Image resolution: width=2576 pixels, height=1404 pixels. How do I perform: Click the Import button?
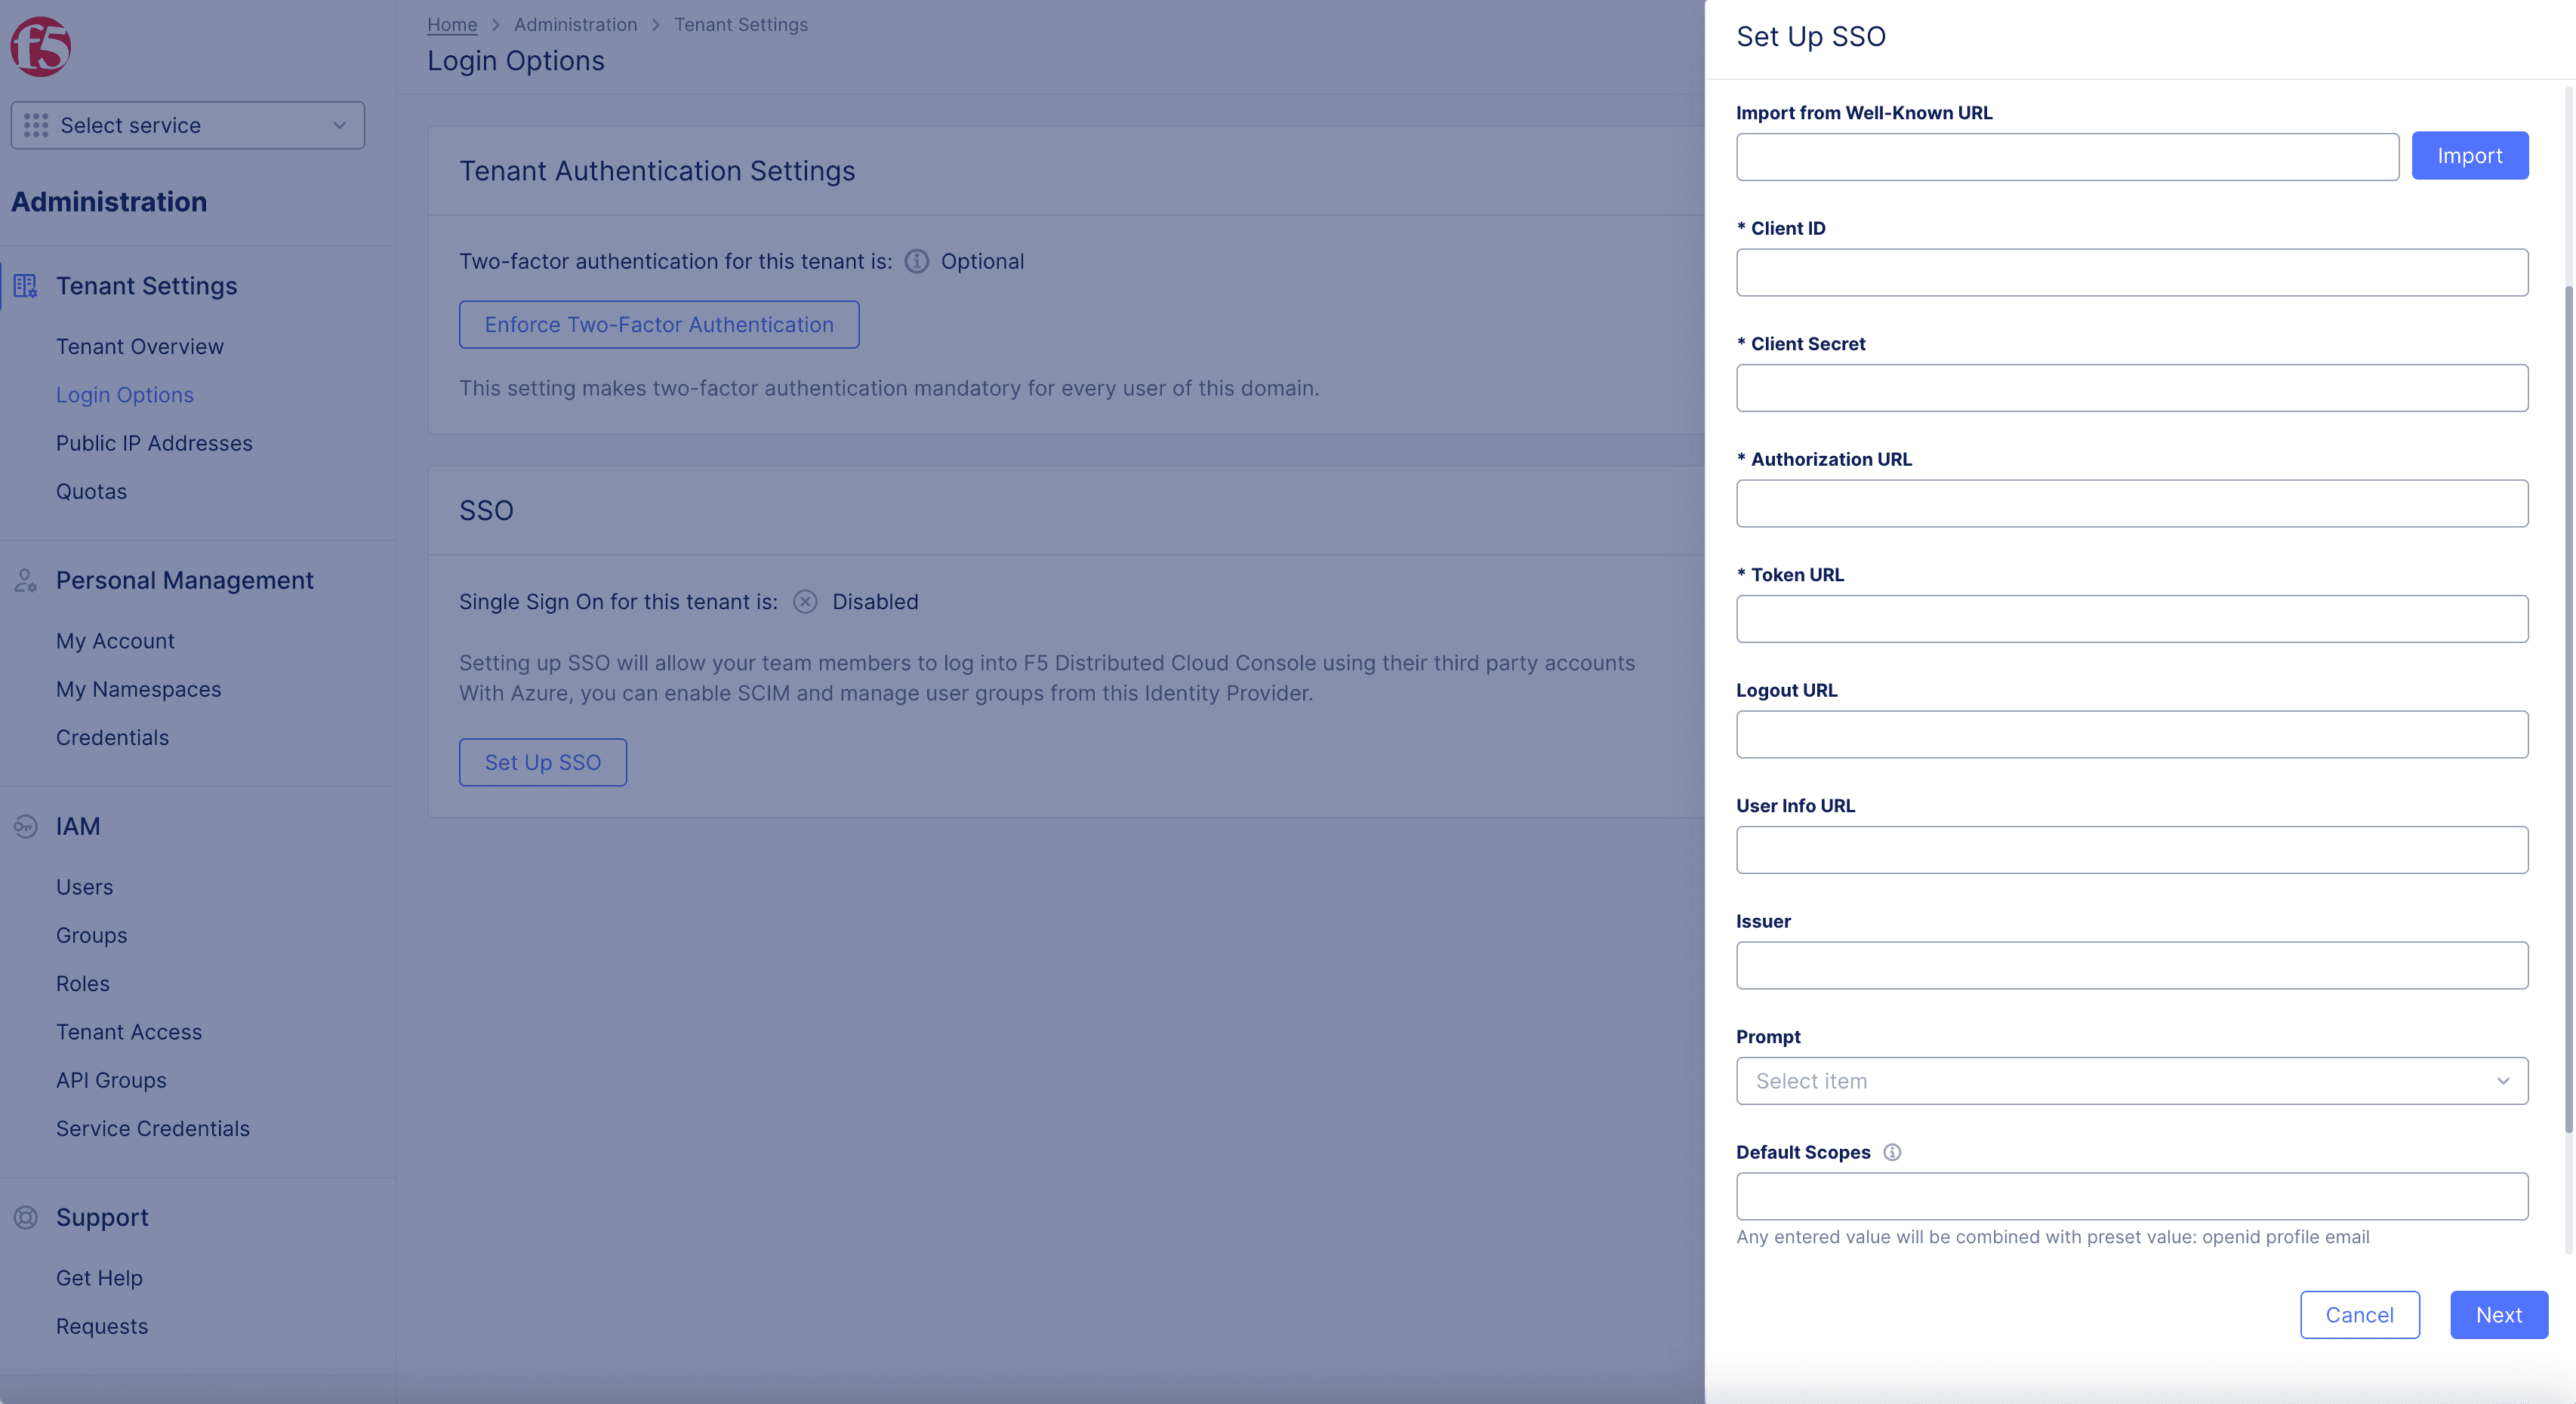tap(2470, 156)
